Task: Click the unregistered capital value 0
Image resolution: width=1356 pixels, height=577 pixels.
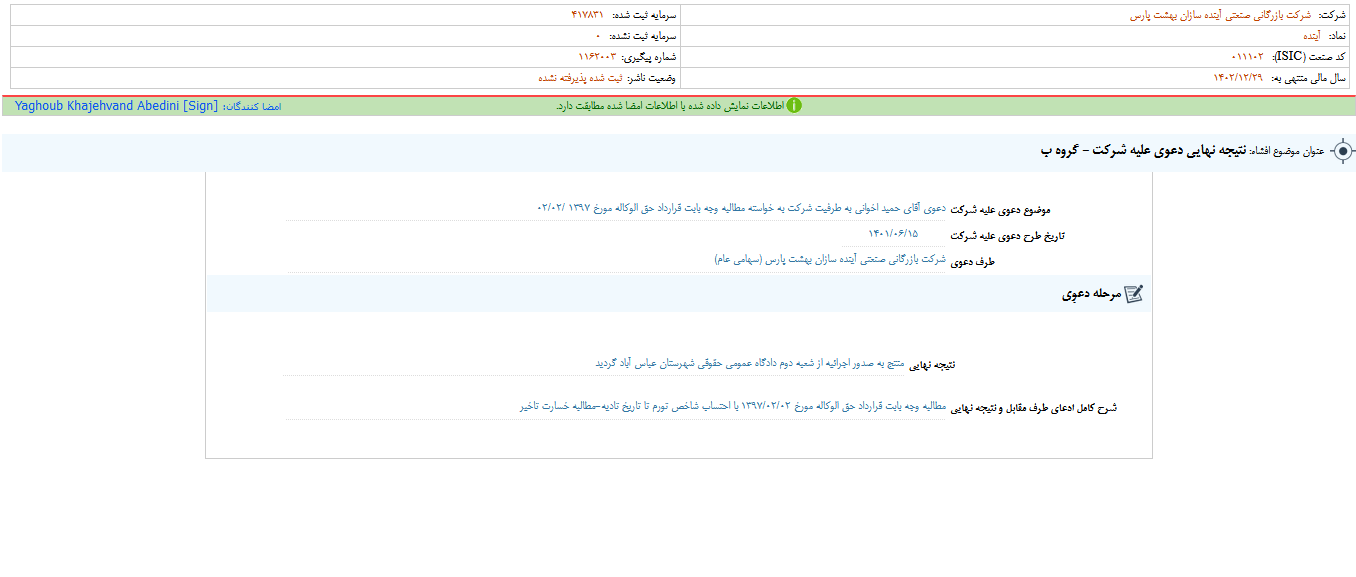Action: click(598, 36)
